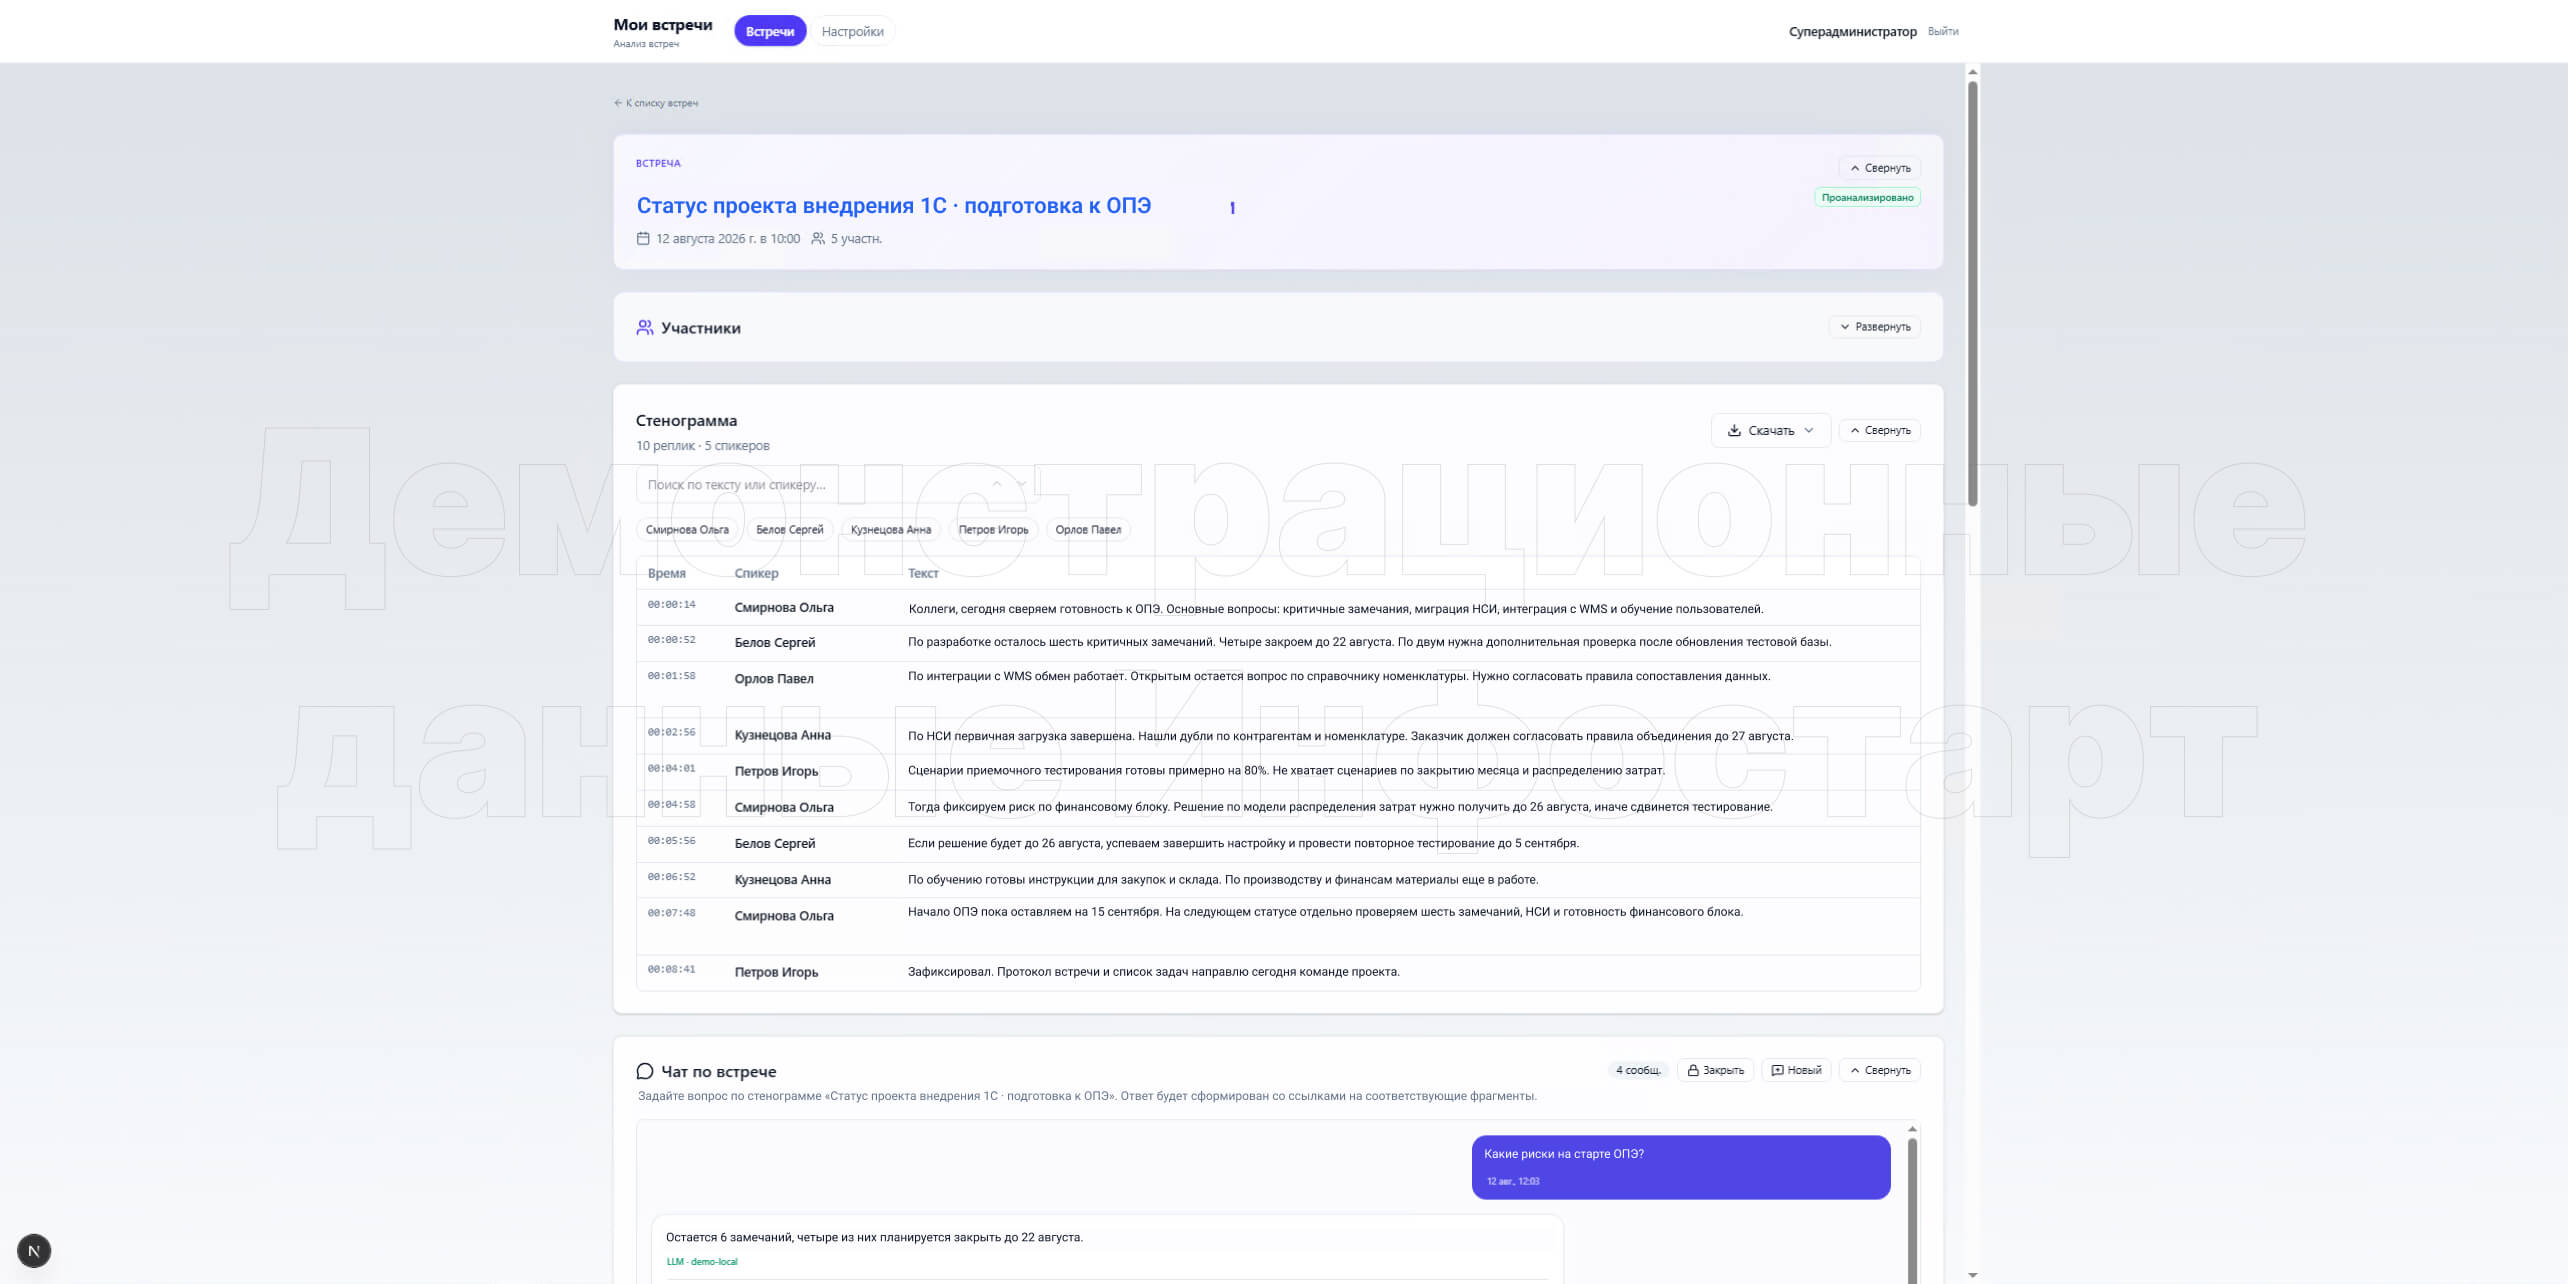Click the Next.js dev tools badge
This screenshot has width=2568, height=1284.
[34, 1251]
